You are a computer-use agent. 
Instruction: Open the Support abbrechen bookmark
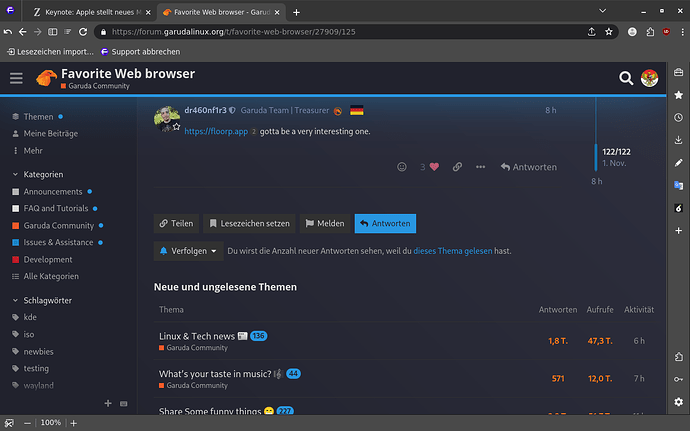click(x=140, y=52)
